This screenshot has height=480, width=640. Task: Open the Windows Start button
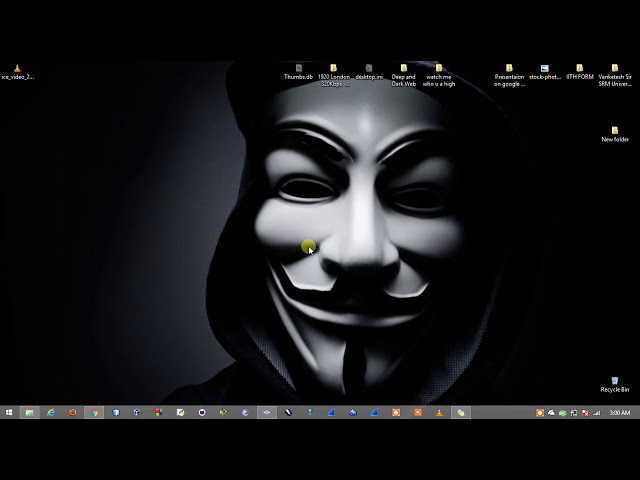tap(9, 413)
